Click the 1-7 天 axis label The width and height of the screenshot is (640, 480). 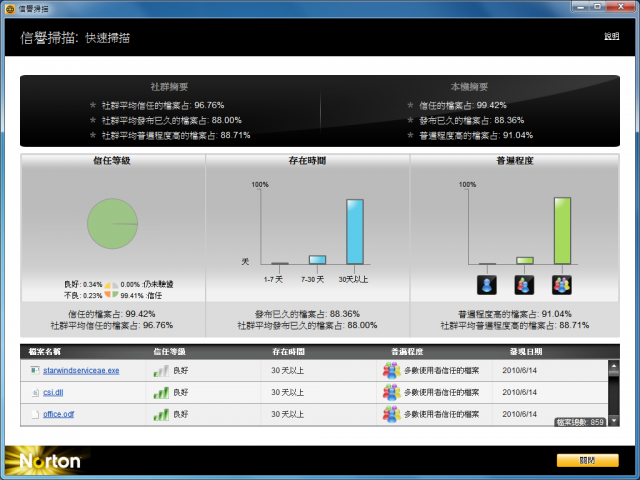point(273,280)
